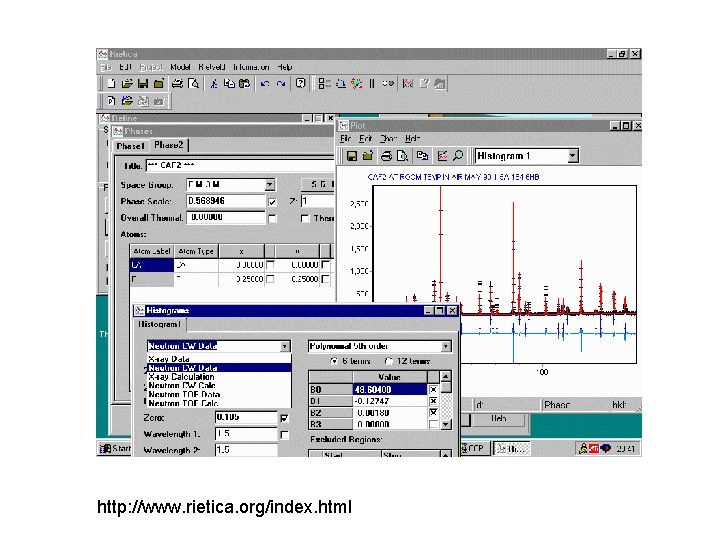Switch to the Phase2 tab
Image resolution: width=720 pixels, height=540 pixels.
pyautogui.click(x=169, y=145)
